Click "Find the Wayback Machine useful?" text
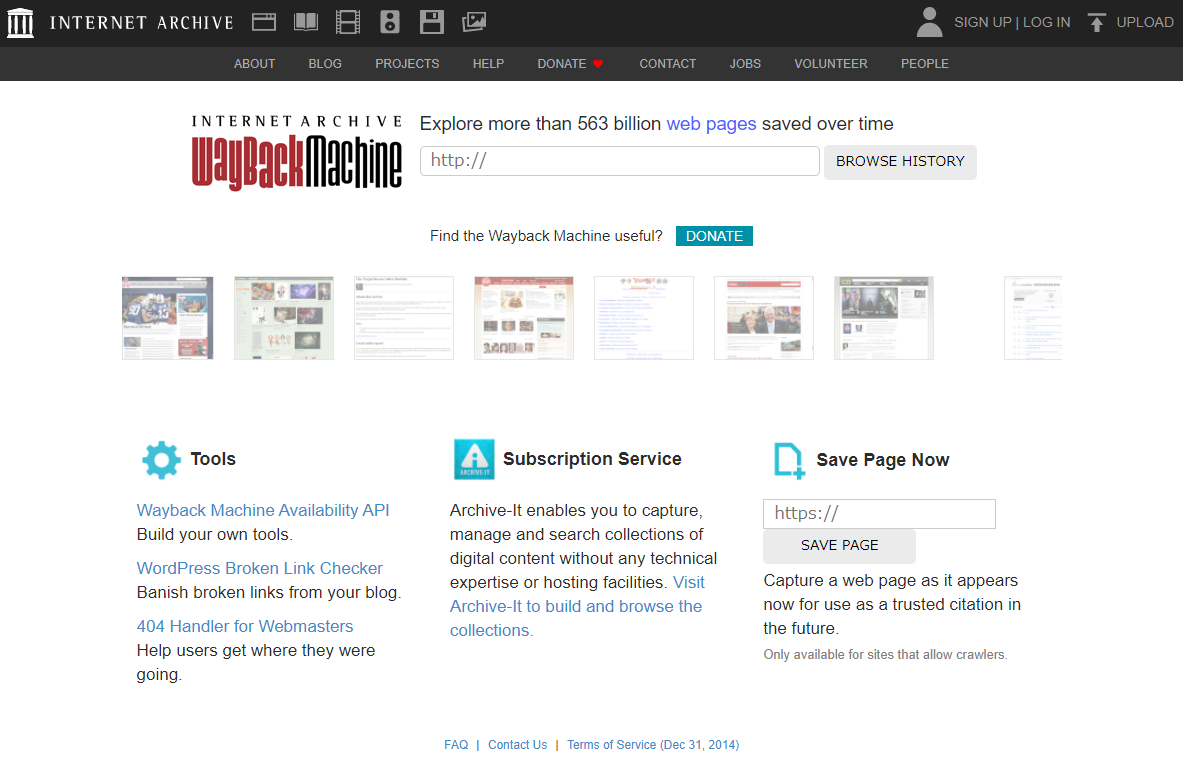 coord(546,236)
